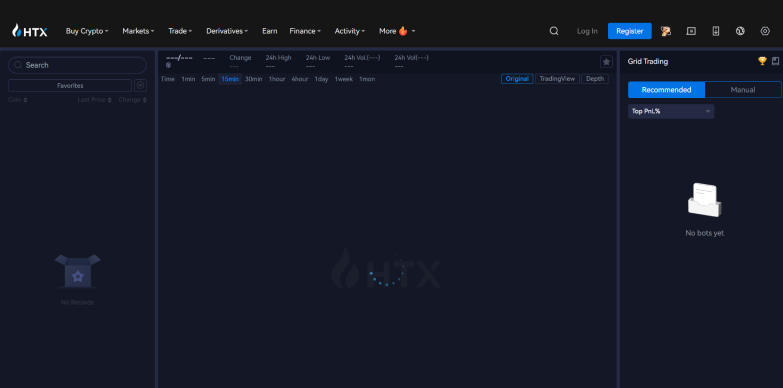Select the 1min chart interval
Viewport: 783px width, 388px height.
188,79
